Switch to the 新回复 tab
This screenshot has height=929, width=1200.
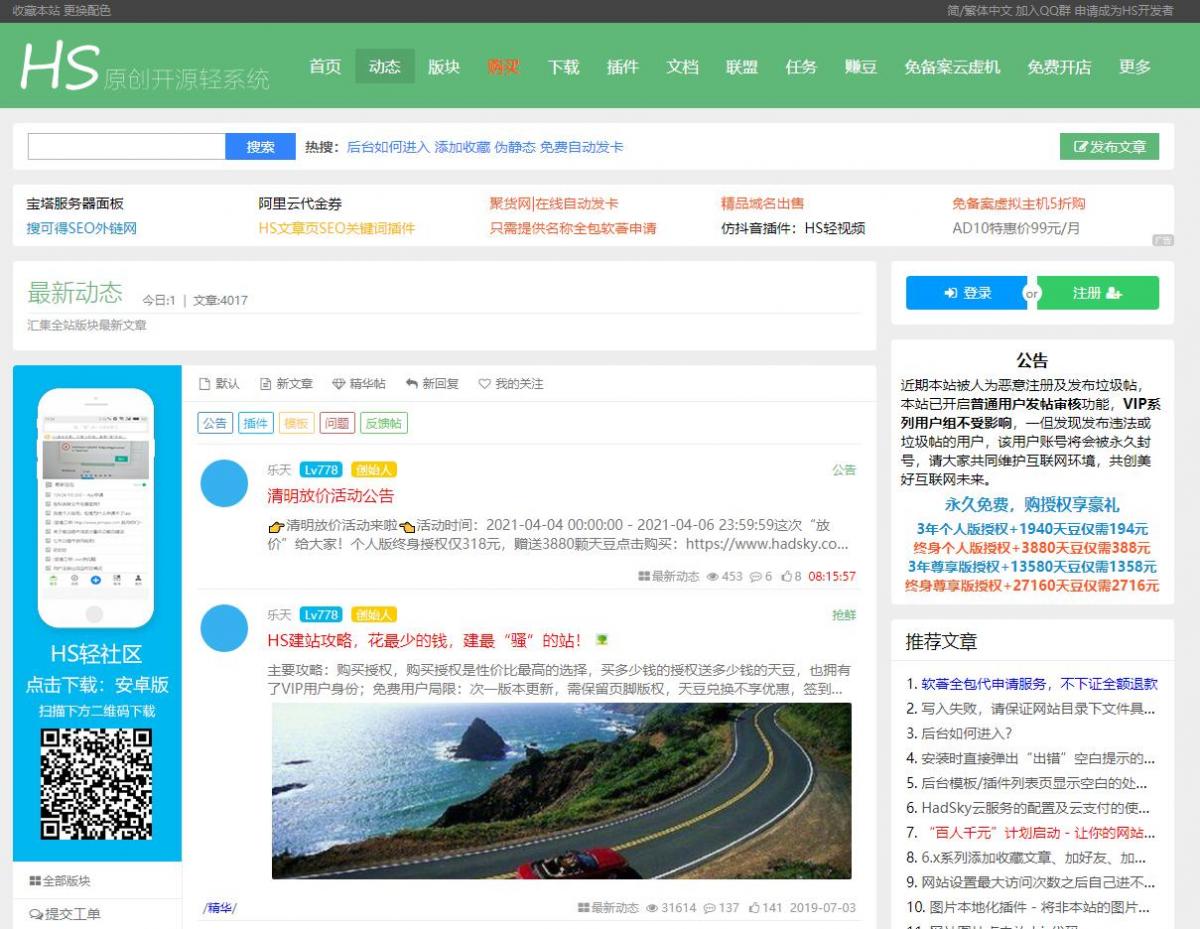(432, 384)
